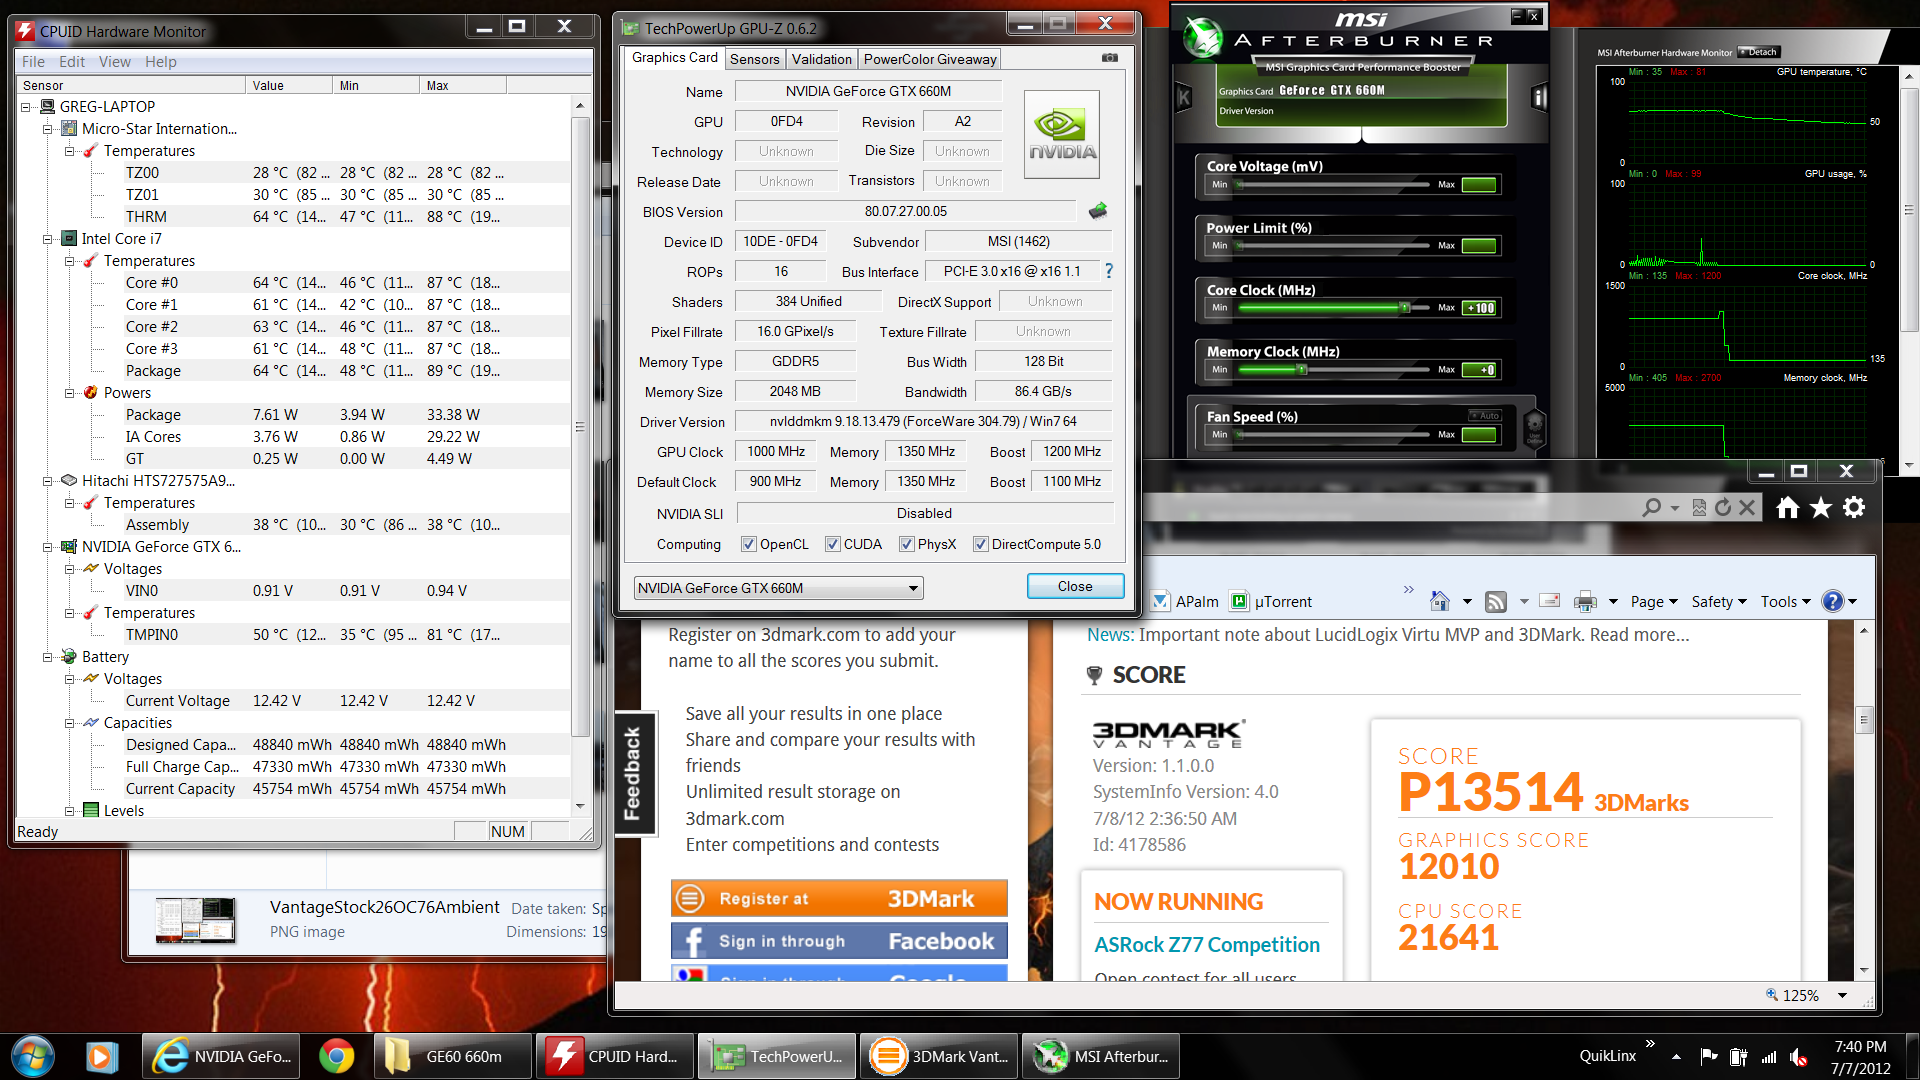Open the View menu in Hardware Monitor
Screen dimensions: 1920x1080
[114, 62]
